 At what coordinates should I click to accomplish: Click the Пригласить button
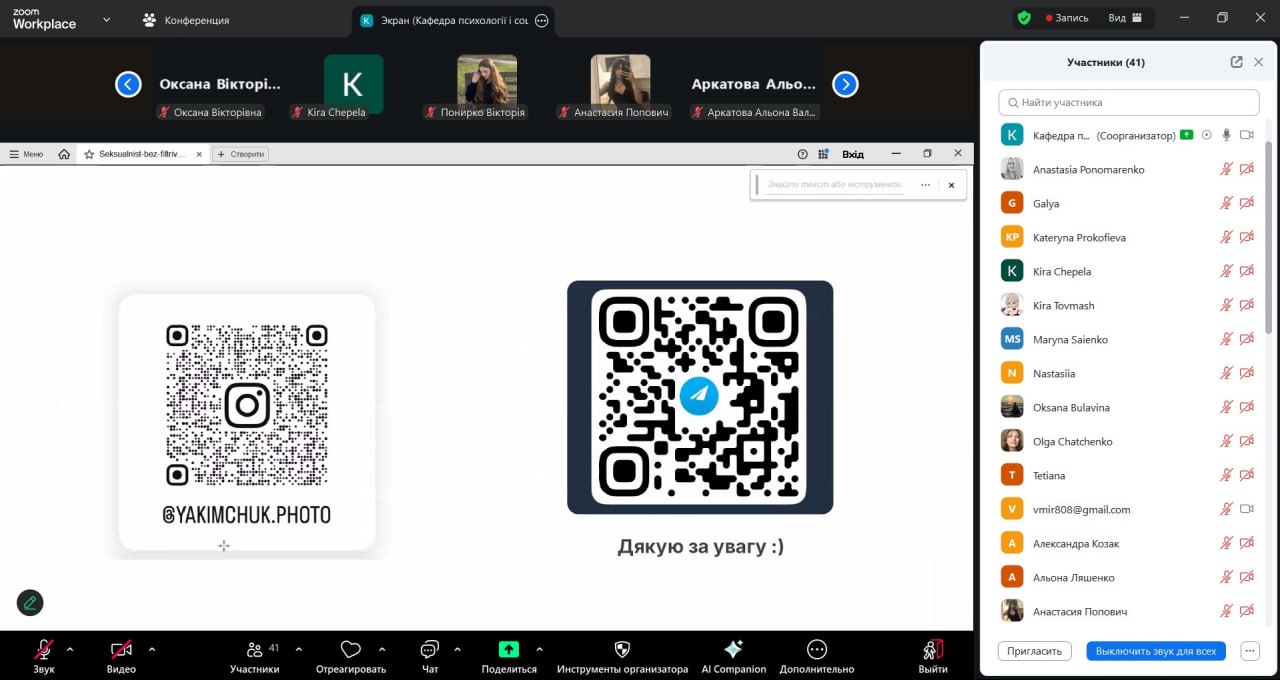tap(1034, 651)
